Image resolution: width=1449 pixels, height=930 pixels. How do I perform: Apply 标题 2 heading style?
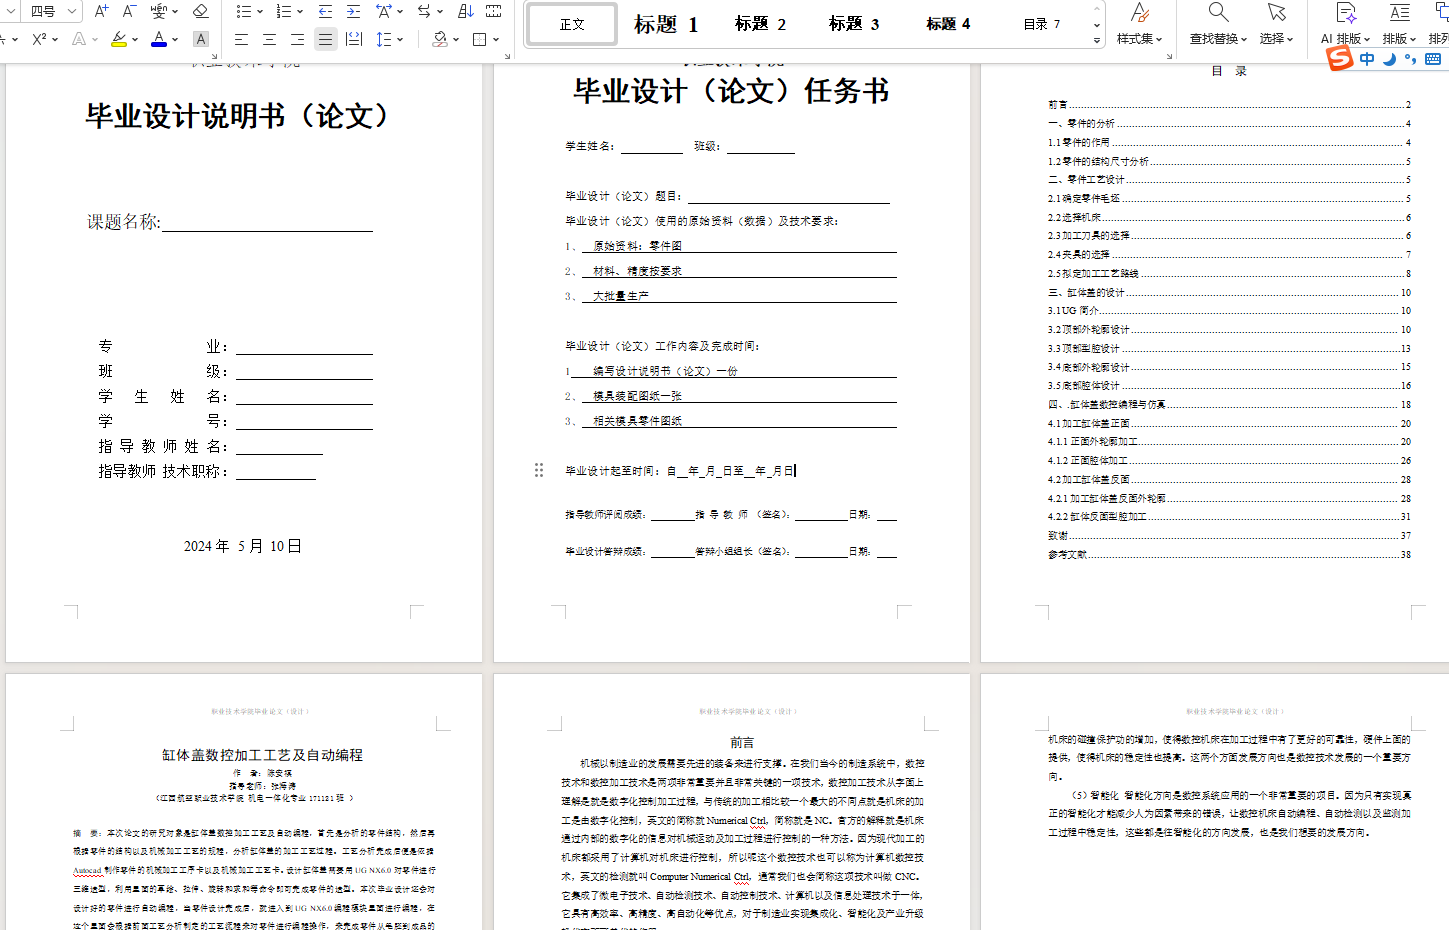click(x=760, y=24)
